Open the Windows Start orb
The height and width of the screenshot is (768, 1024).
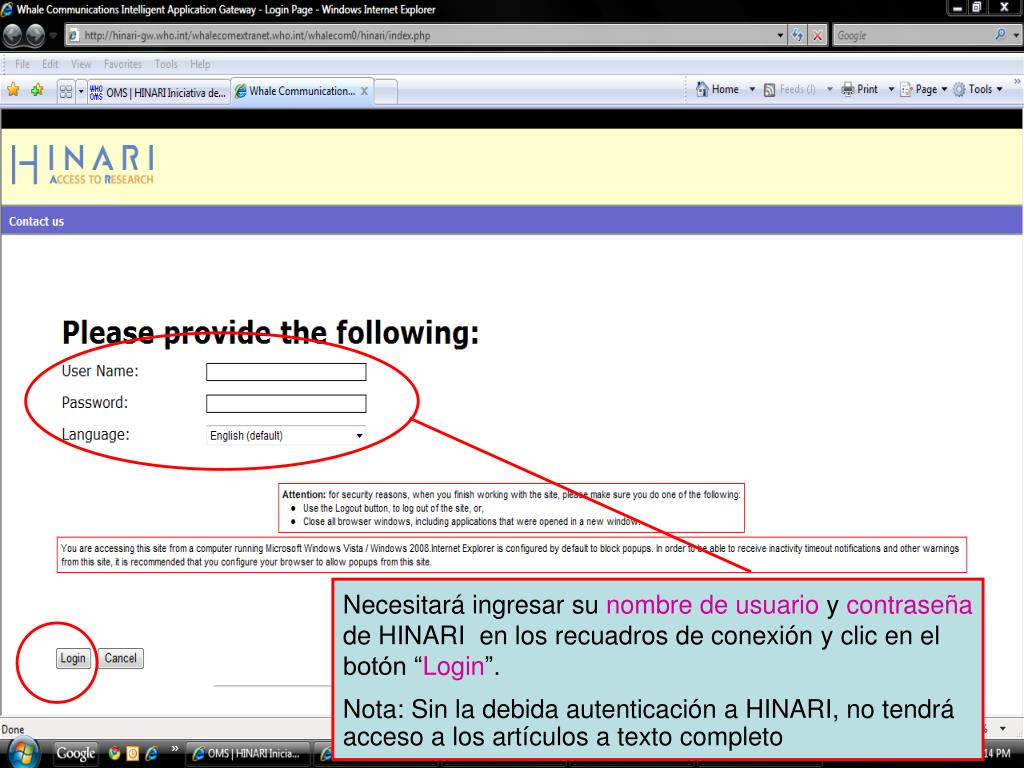click(24, 753)
